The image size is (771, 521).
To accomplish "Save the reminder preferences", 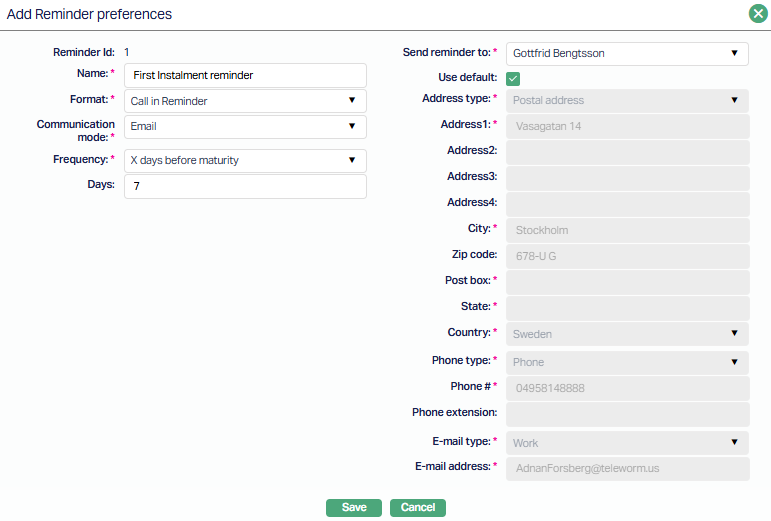I will pos(354,508).
